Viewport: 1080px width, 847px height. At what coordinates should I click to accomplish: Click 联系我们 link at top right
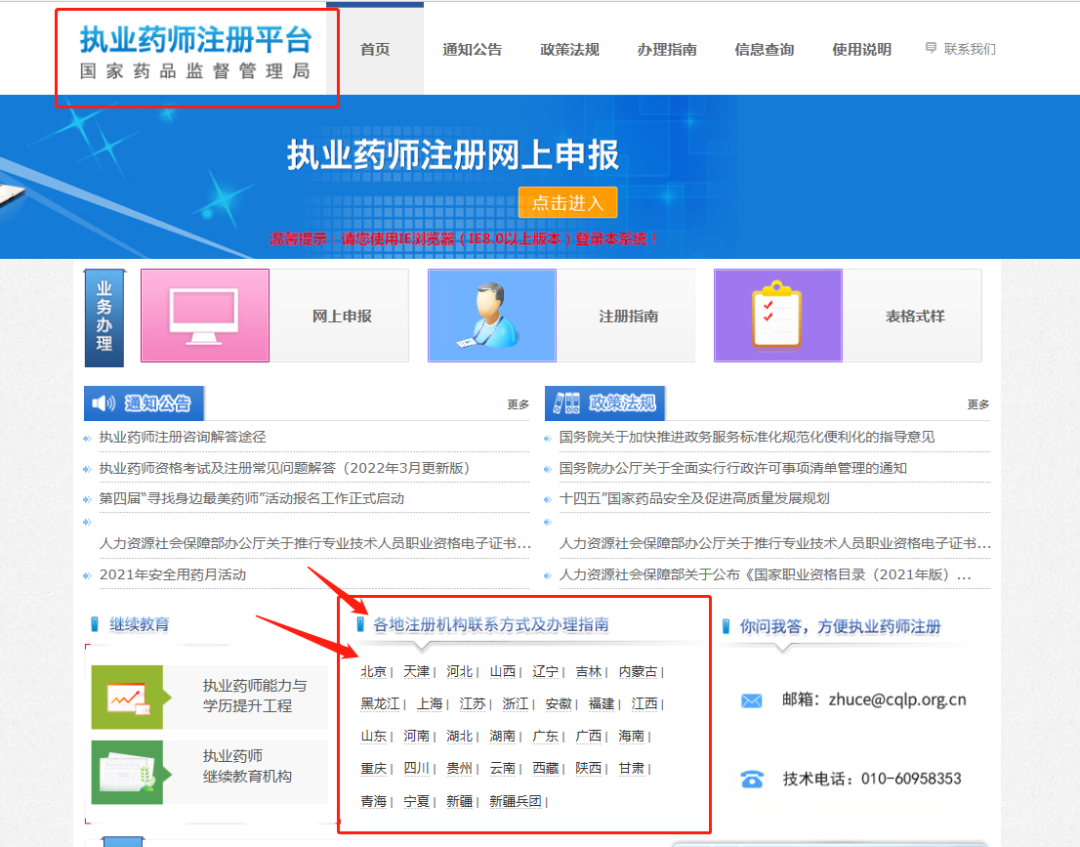[x=968, y=49]
